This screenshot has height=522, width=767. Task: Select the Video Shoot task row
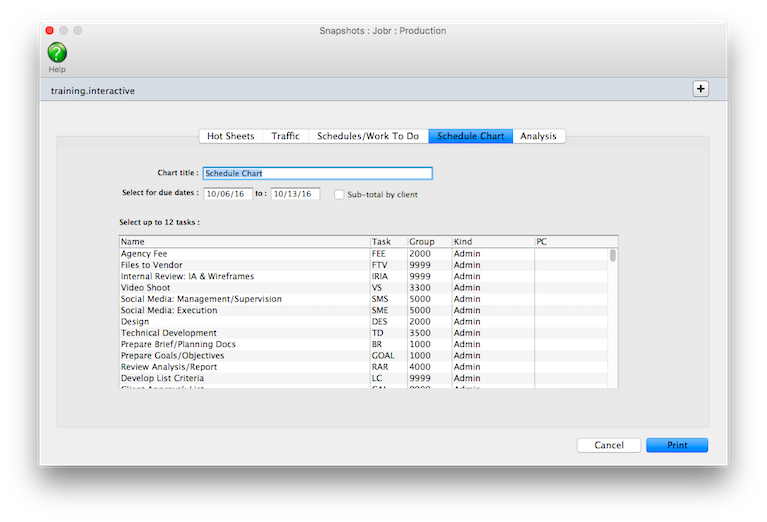click(243, 287)
